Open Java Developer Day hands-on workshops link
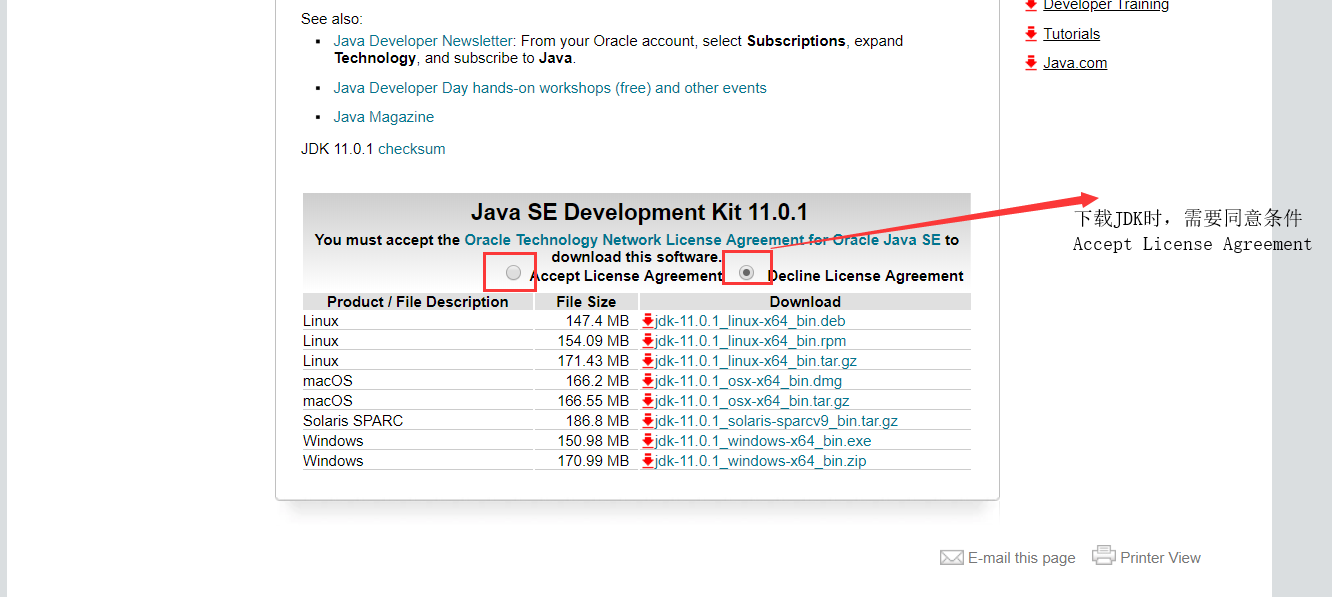The height and width of the screenshot is (597, 1332). (550, 88)
